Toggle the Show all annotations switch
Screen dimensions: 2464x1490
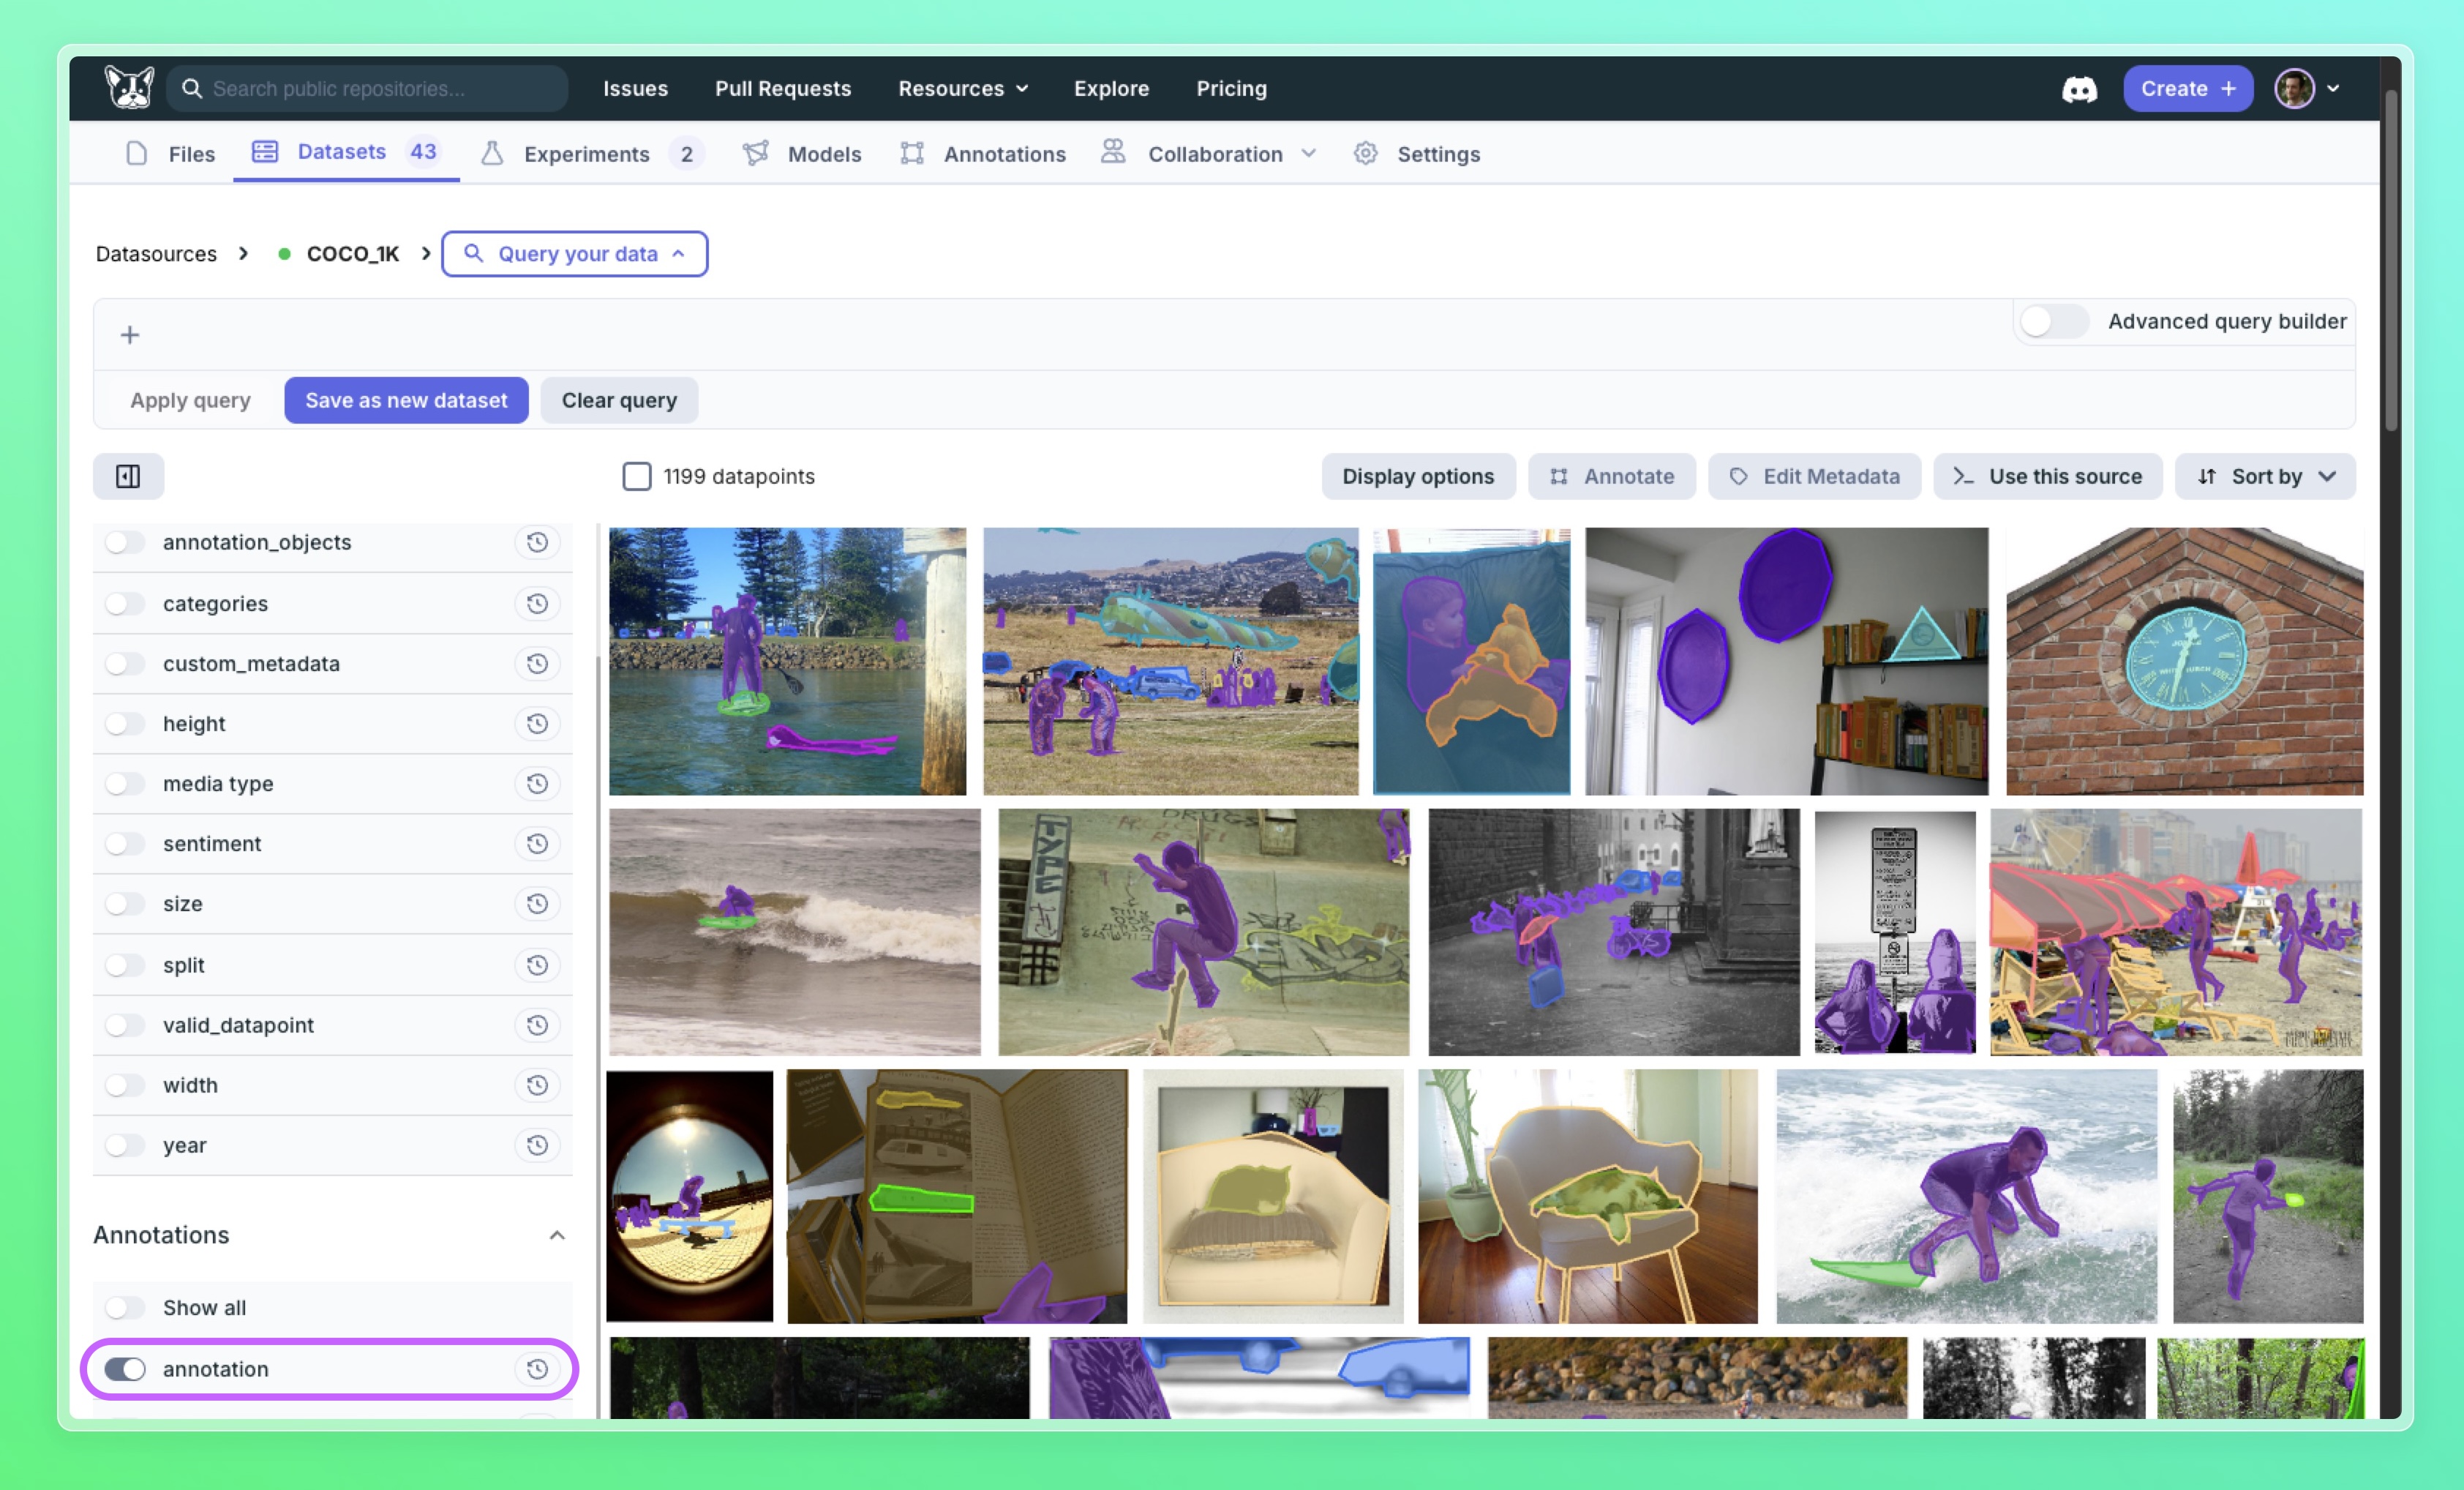126,1307
